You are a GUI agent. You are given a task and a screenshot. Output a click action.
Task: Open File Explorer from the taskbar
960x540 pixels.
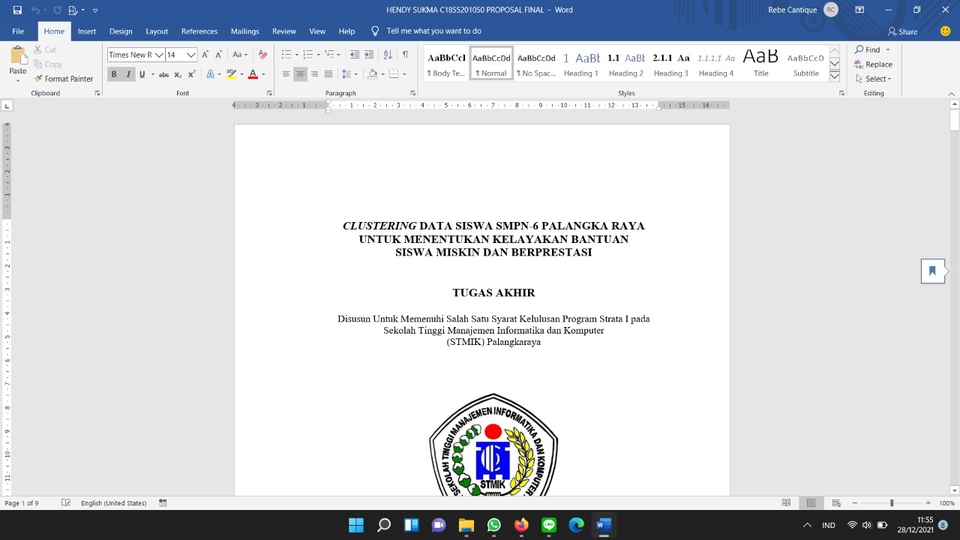tap(466, 525)
